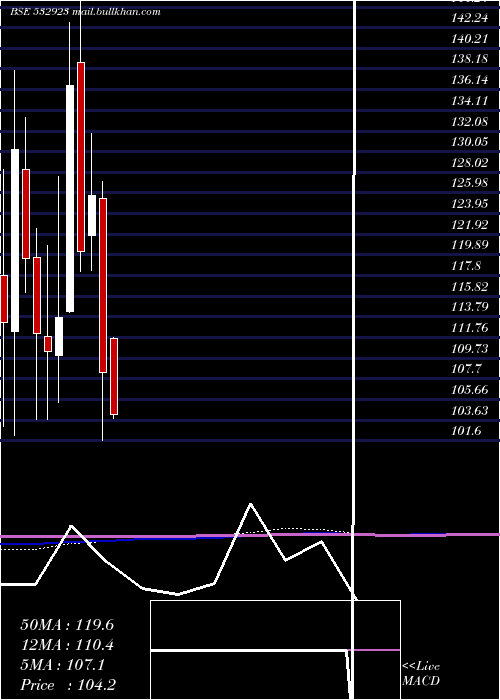Click the 142.24 price axis label
This screenshot has height=700, width=500.
[469, 18]
